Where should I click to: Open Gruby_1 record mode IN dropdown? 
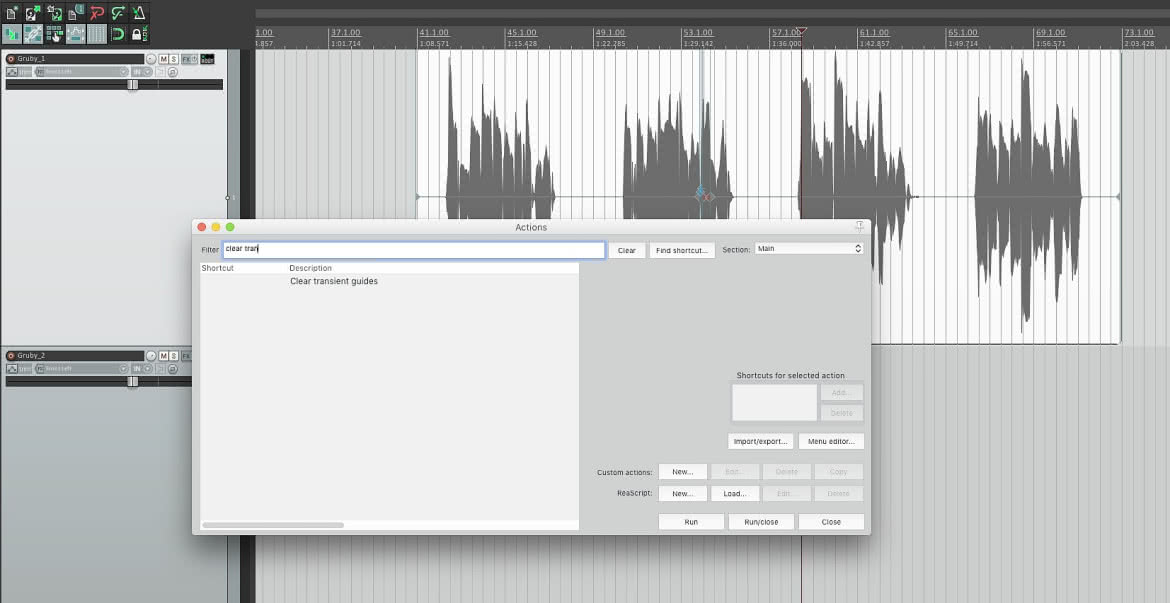(x=142, y=72)
